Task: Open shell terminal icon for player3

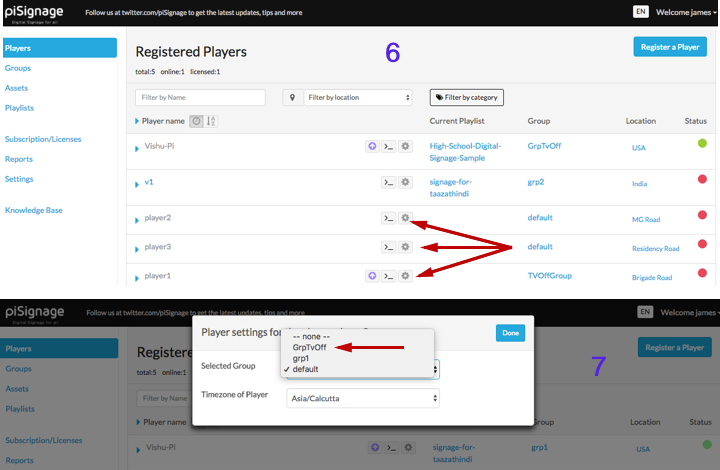Action: pos(388,247)
